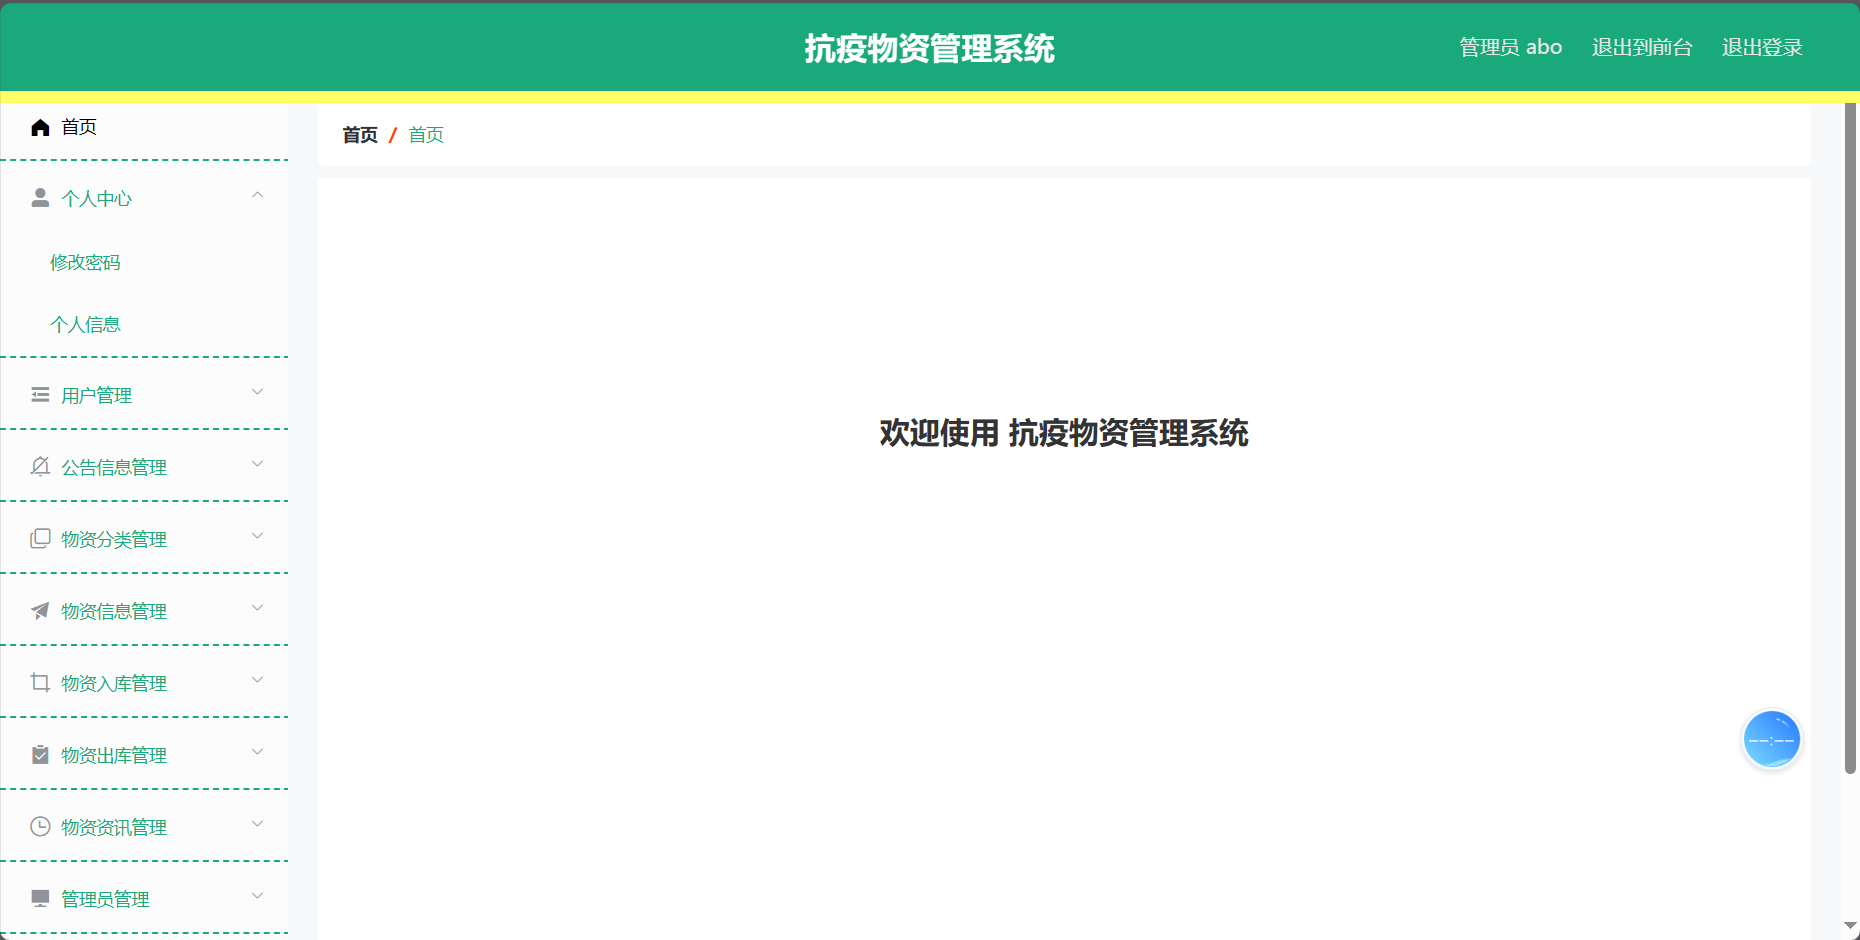Click the home icon beside 首页

(40, 127)
